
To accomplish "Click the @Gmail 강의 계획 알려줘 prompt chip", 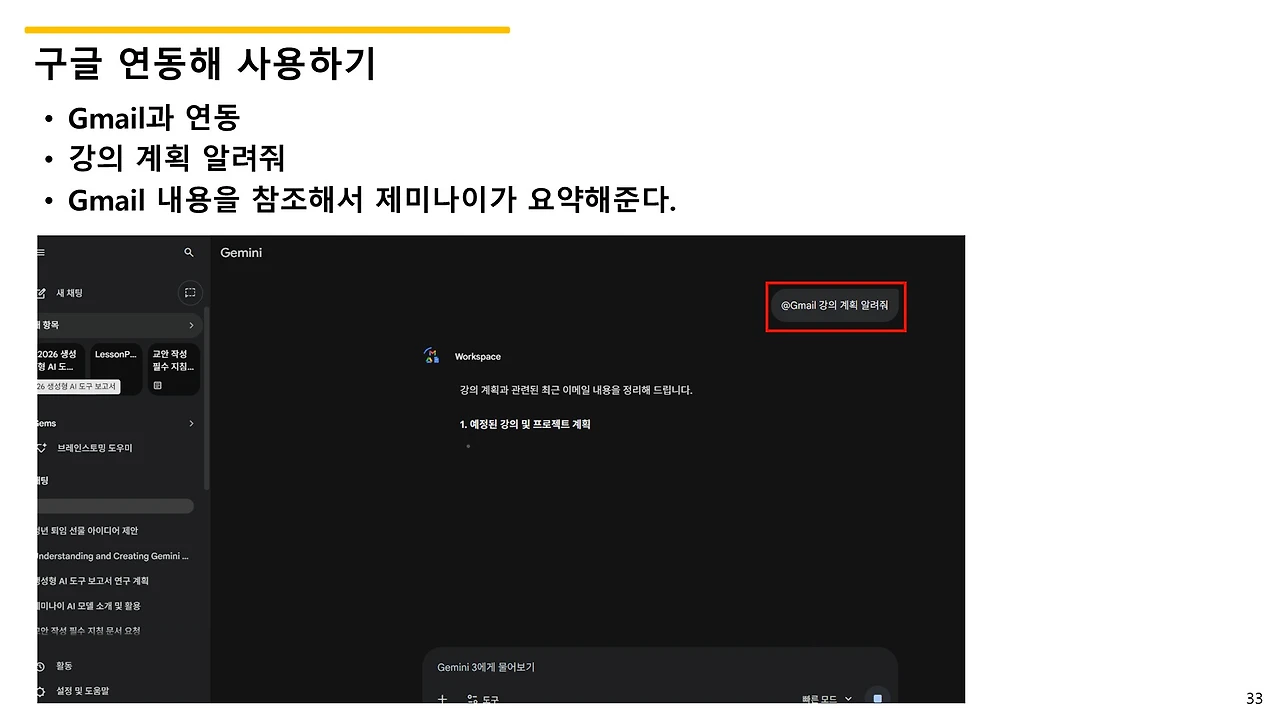I will [x=835, y=306].
